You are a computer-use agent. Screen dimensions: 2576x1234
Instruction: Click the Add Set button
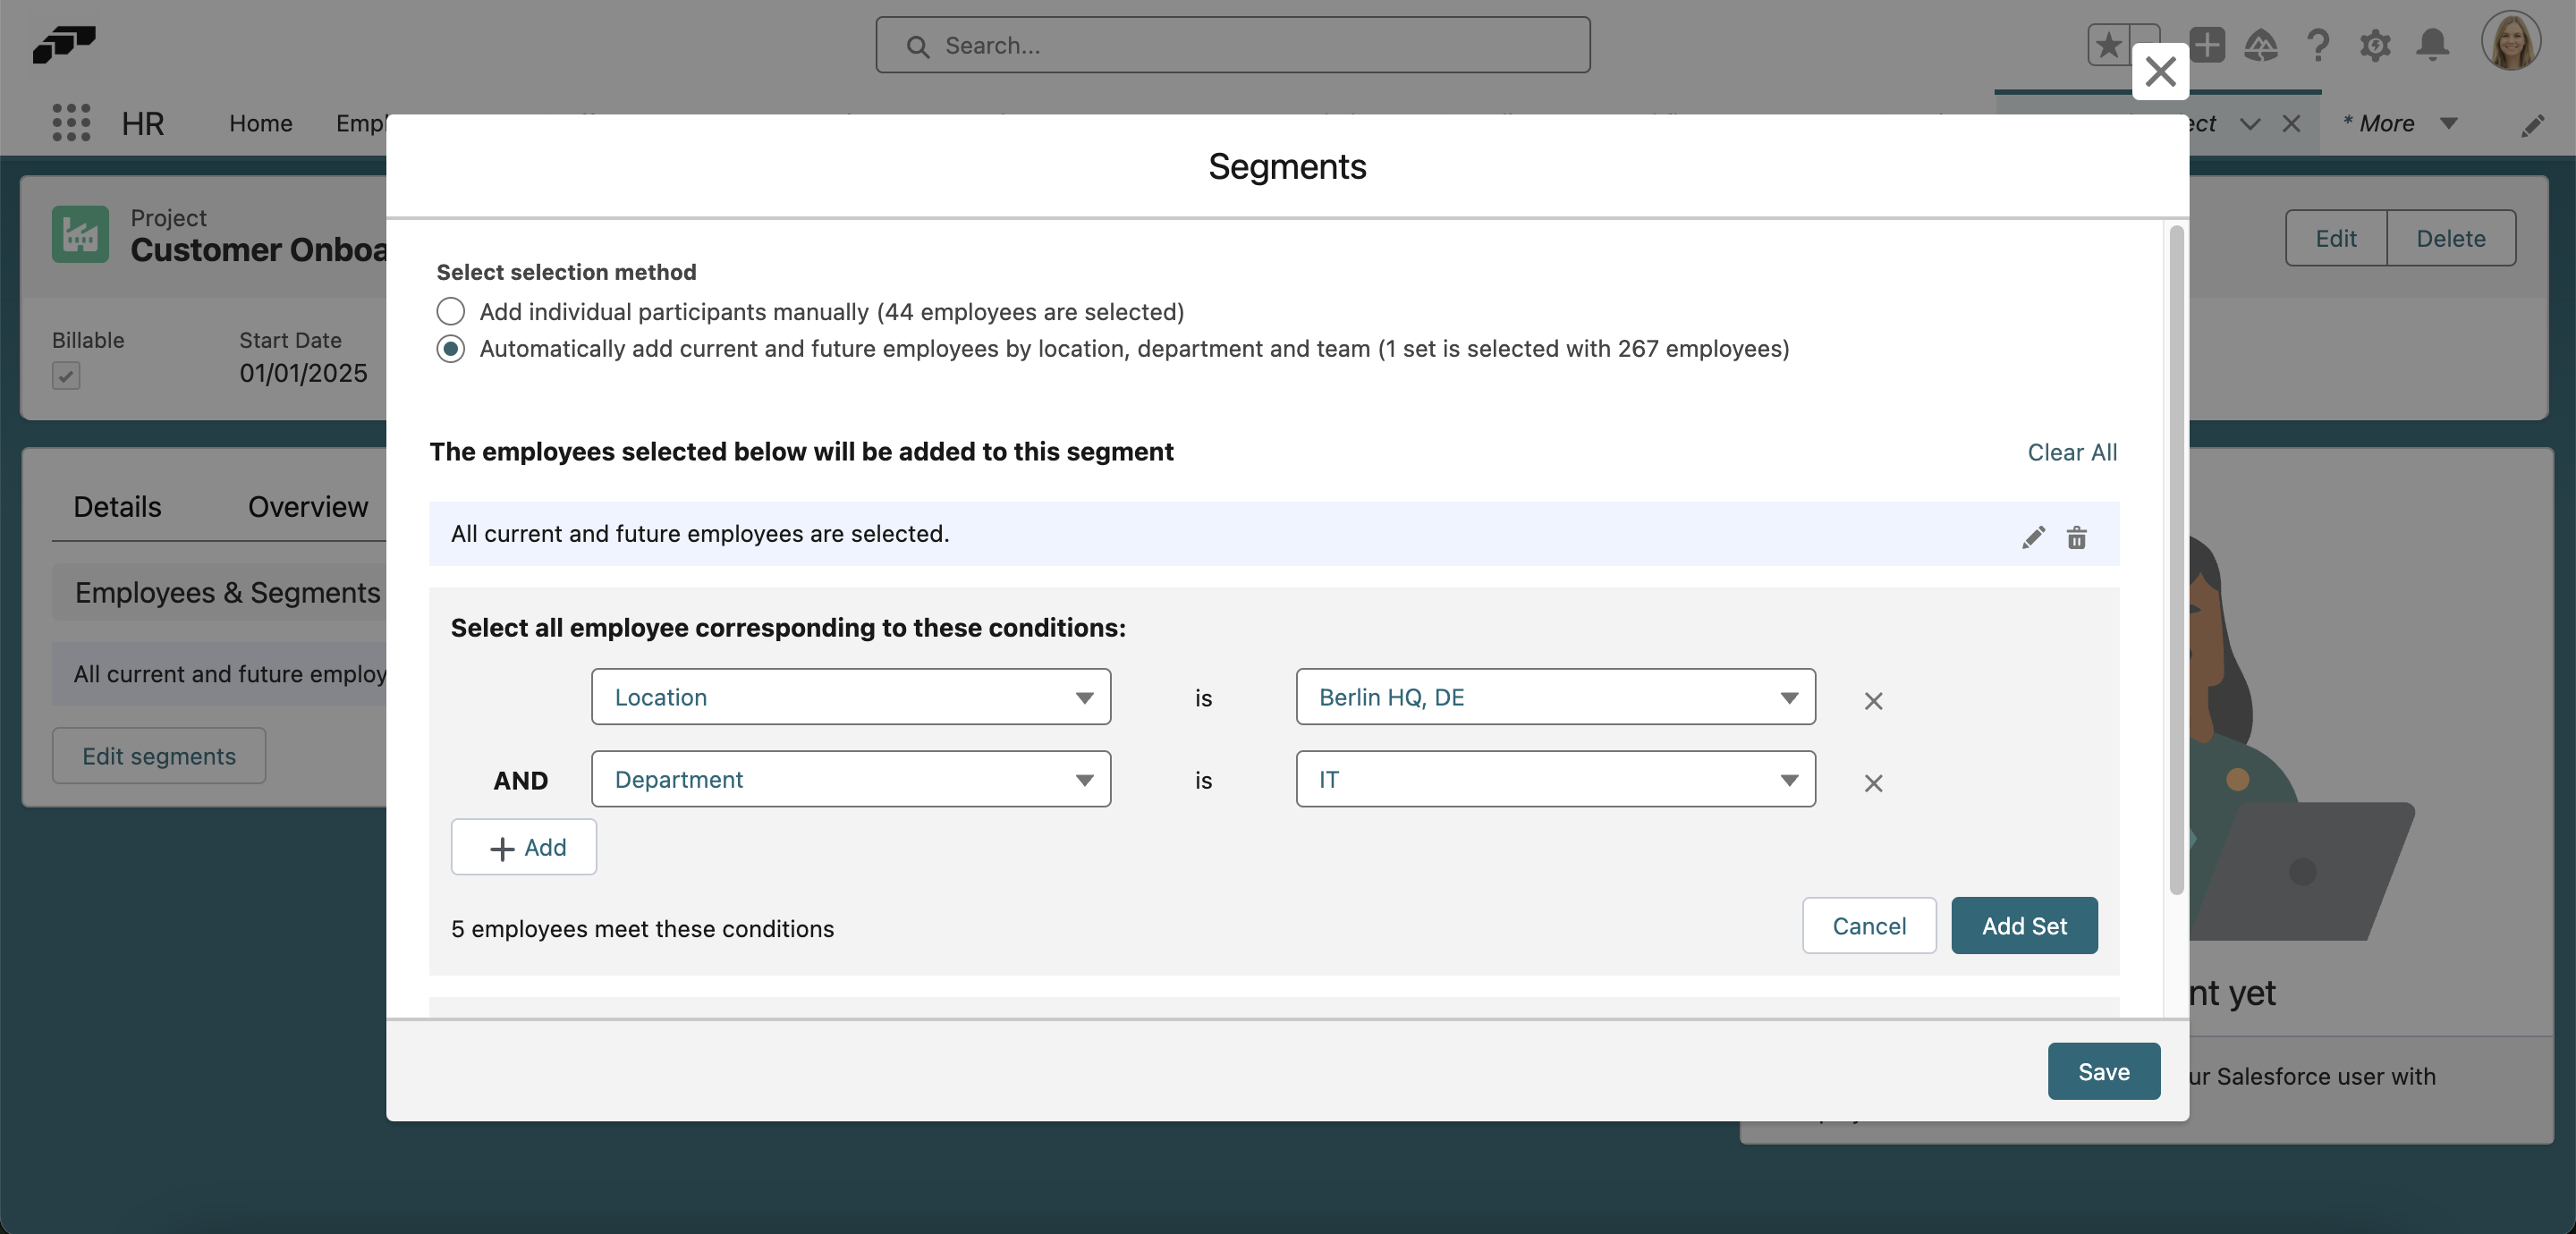(x=2024, y=925)
